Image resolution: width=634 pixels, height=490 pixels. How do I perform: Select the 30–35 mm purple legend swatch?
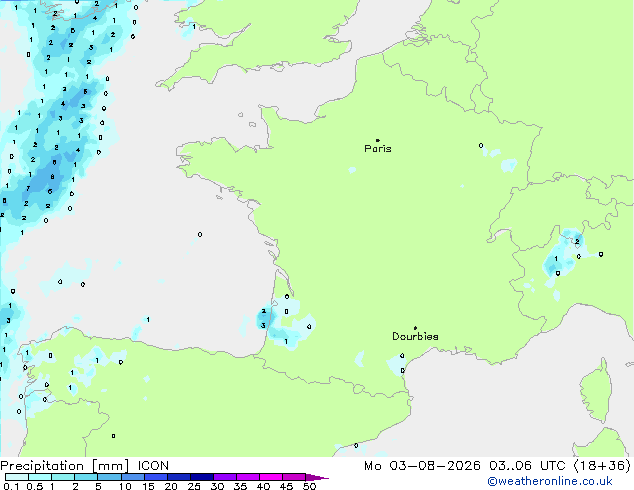[x=224, y=477]
